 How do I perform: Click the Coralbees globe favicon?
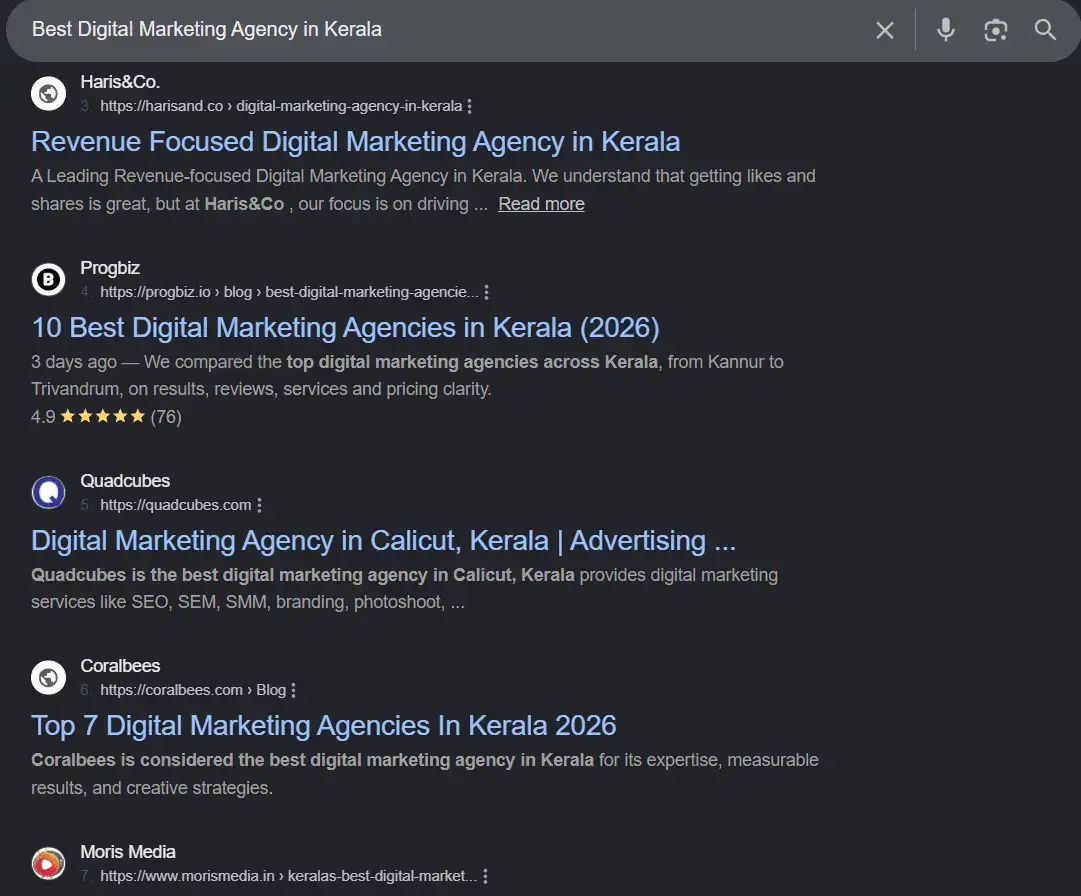pyautogui.click(x=48, y=678)
